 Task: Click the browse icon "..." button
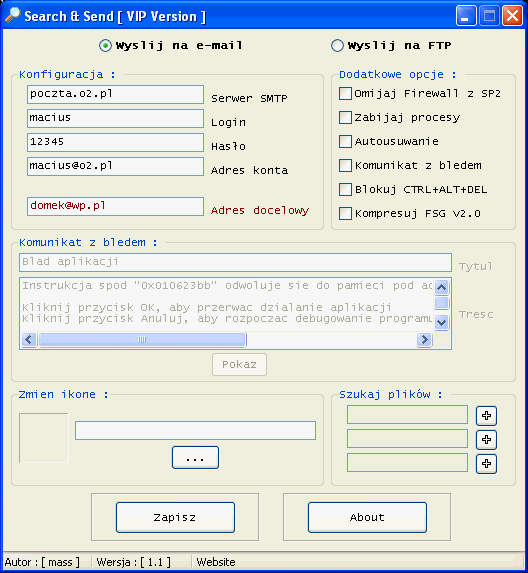point(195,458)
